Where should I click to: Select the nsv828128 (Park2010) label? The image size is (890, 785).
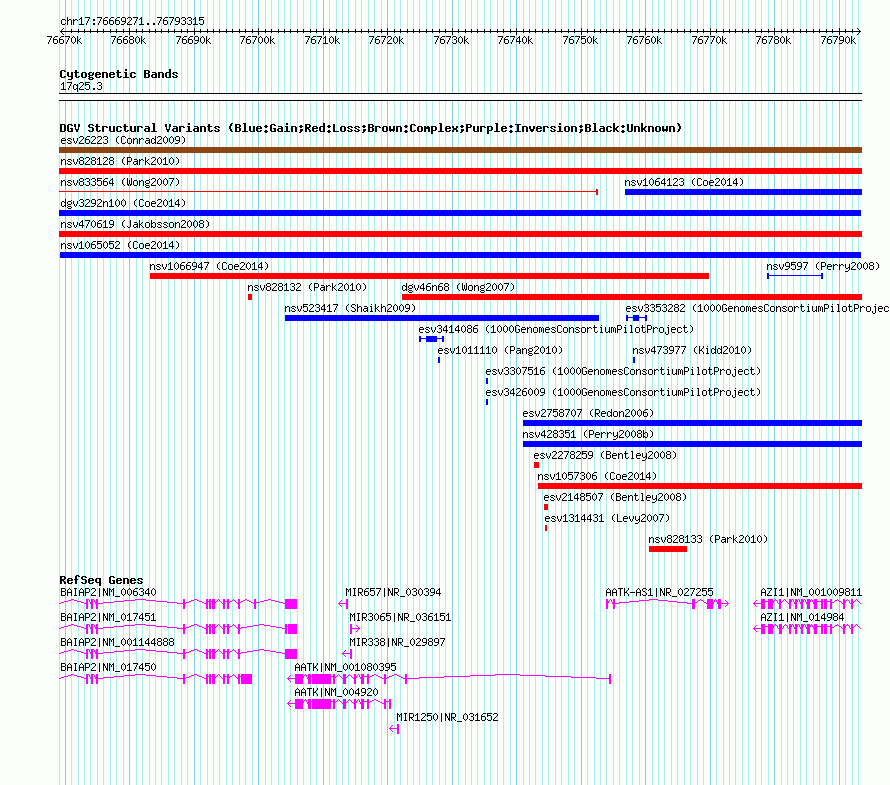(x=120, y=161)
